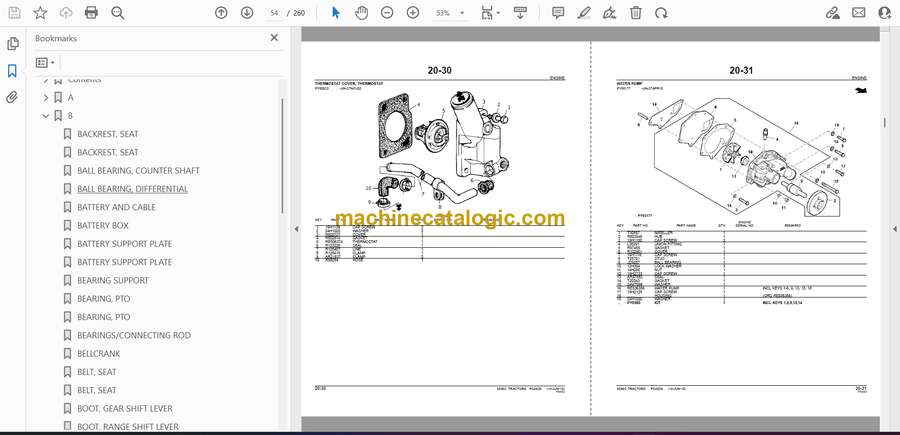Screen dimensions: 900x435
Task: Select the Highlight text pen
Action: (x=584, y=13)
